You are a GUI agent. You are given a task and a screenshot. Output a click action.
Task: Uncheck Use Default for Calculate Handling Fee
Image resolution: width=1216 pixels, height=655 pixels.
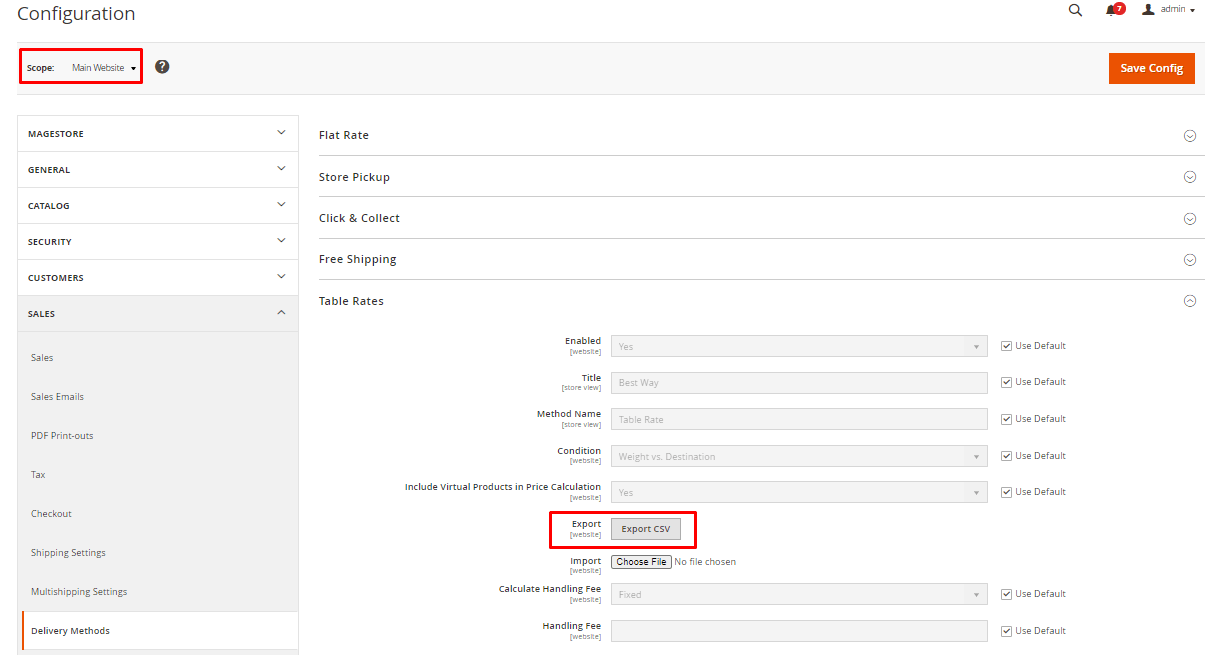[x=1007, y=593]
